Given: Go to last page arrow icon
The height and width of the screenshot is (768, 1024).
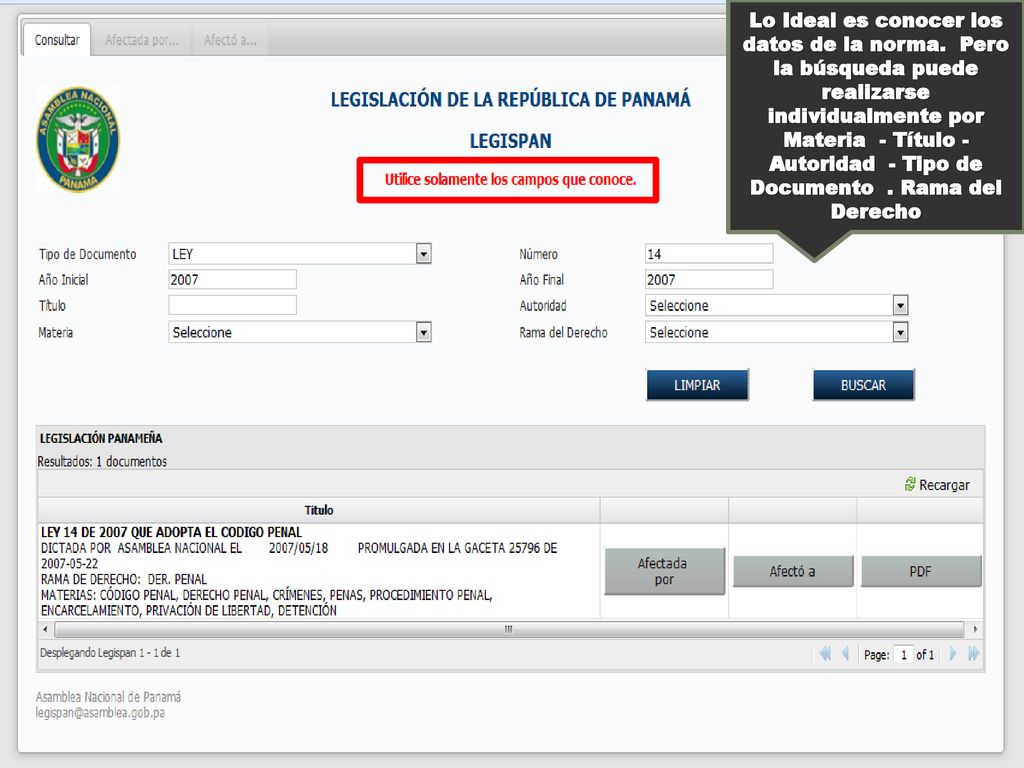Looking at the screenshot, I should point(974,653).
